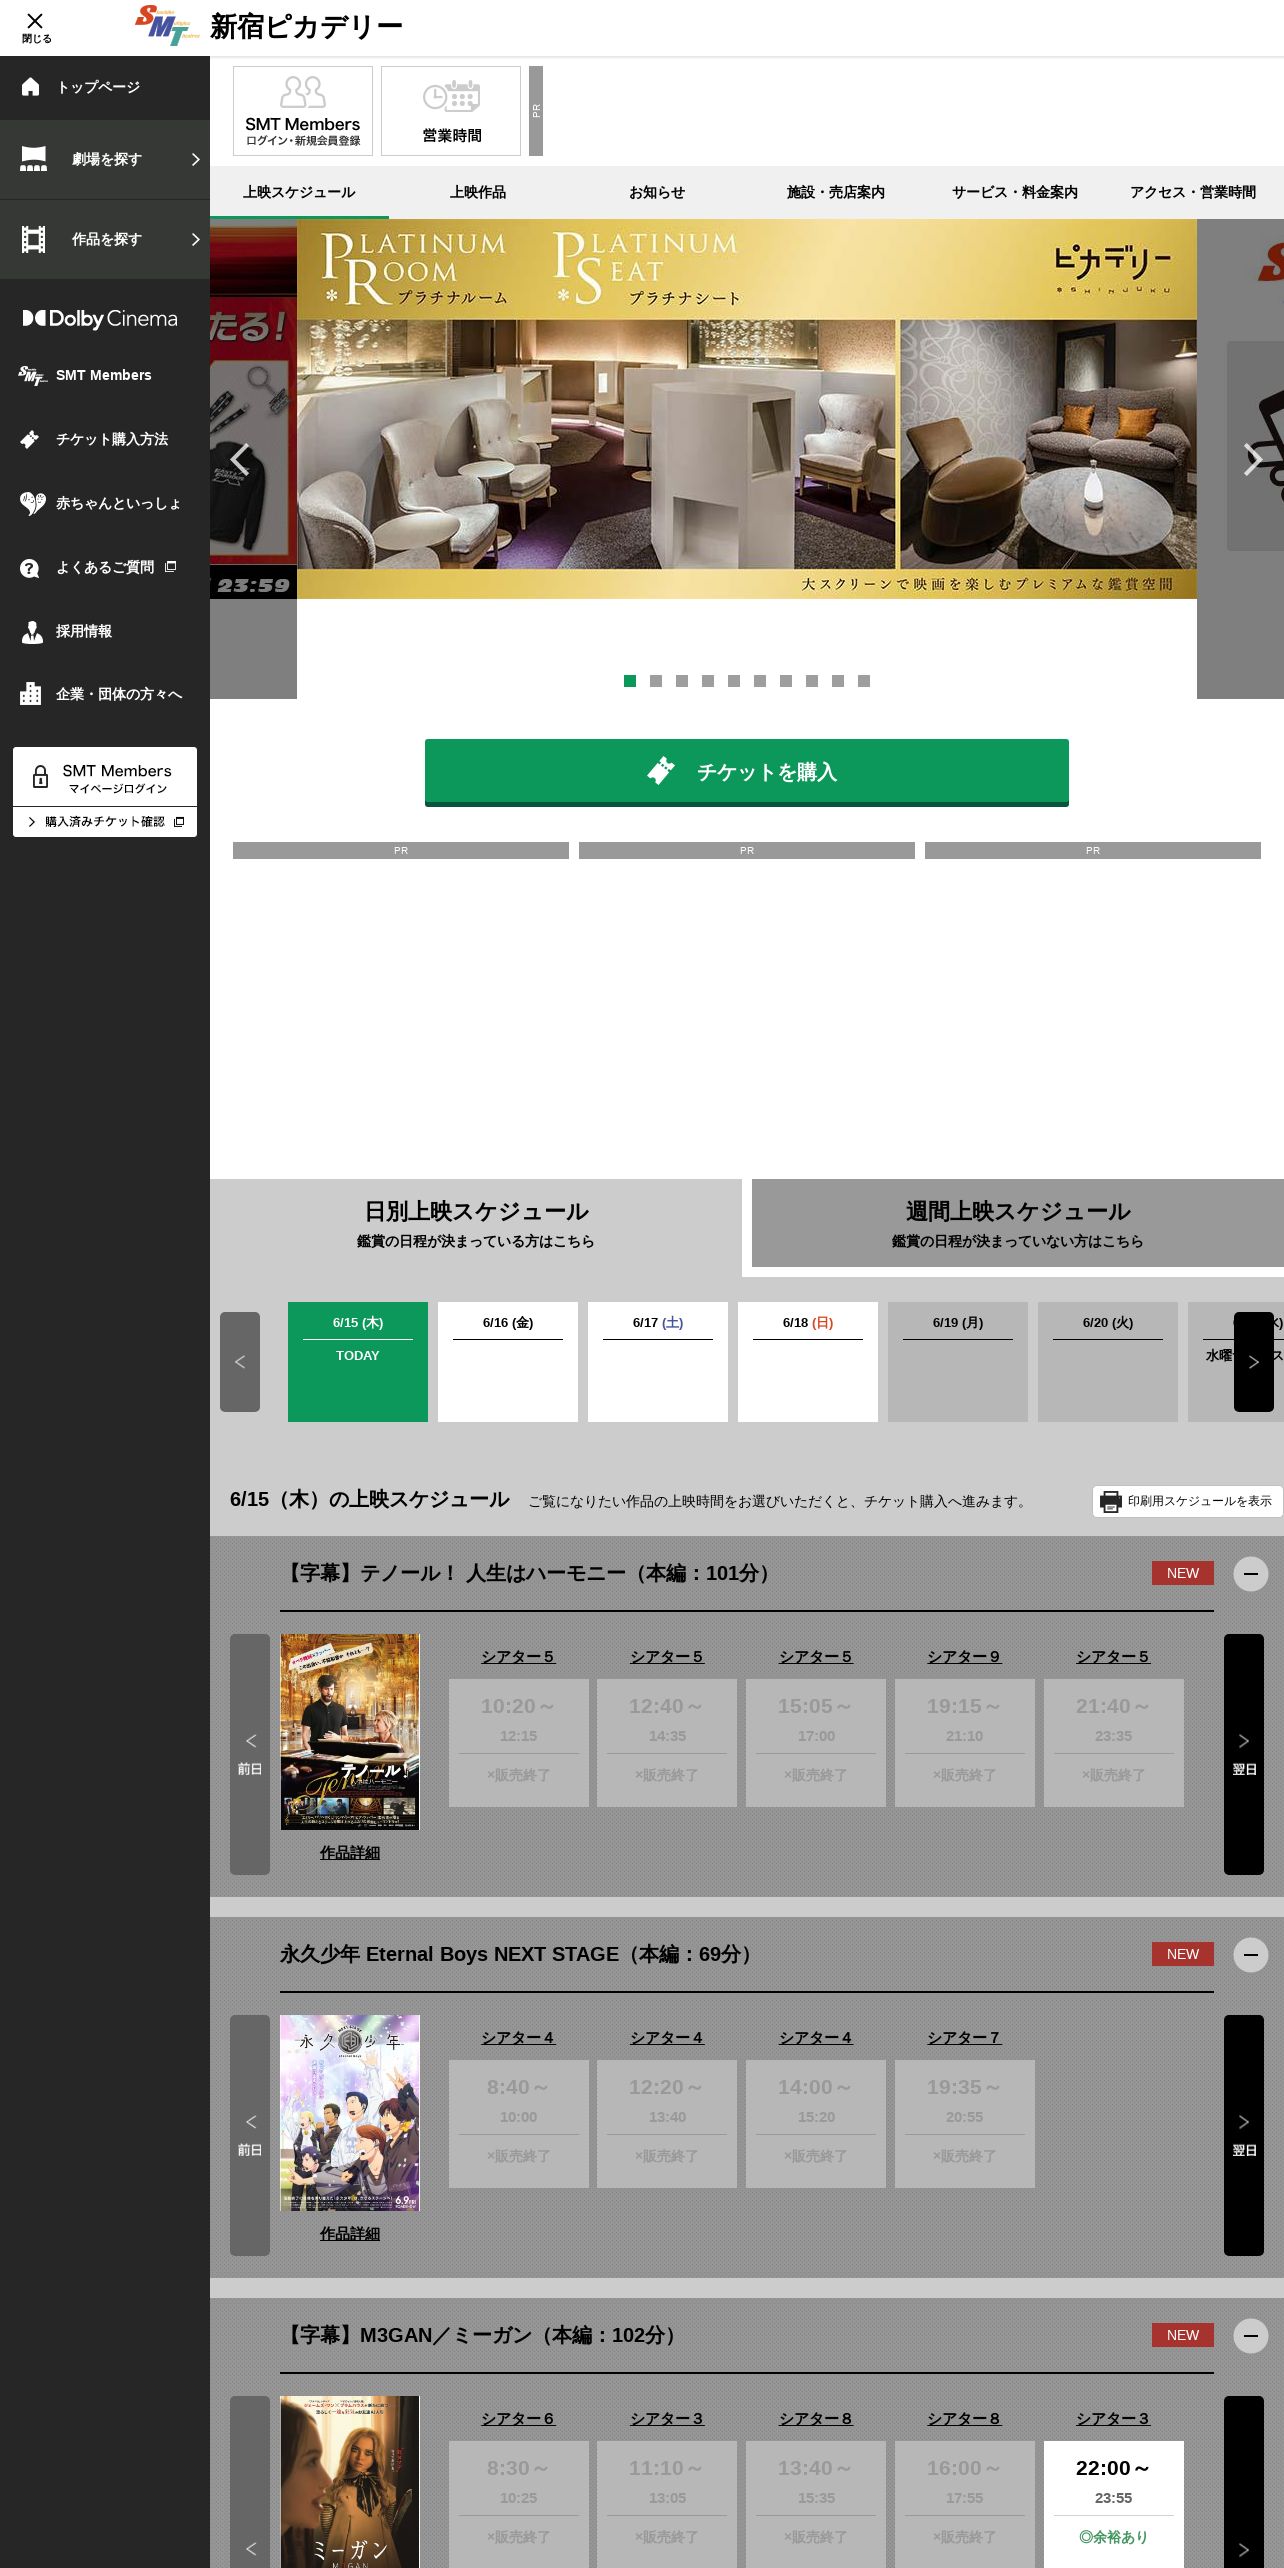Open M3GAN poster thumbnail
Viewport: 1284px width, 2568px height.
click(350, 2482)
